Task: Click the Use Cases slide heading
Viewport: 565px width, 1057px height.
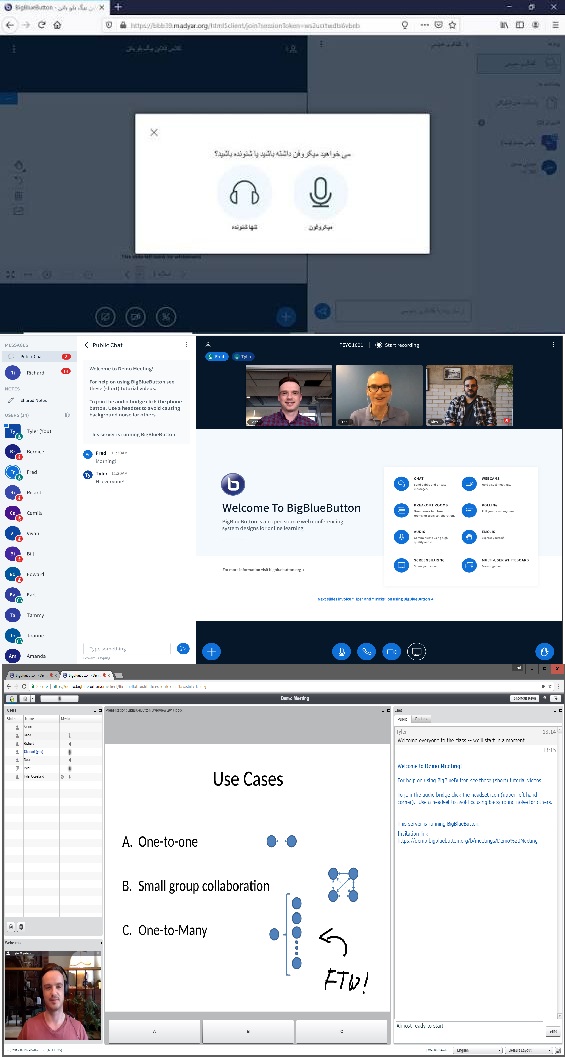Action: coord(248,779)
